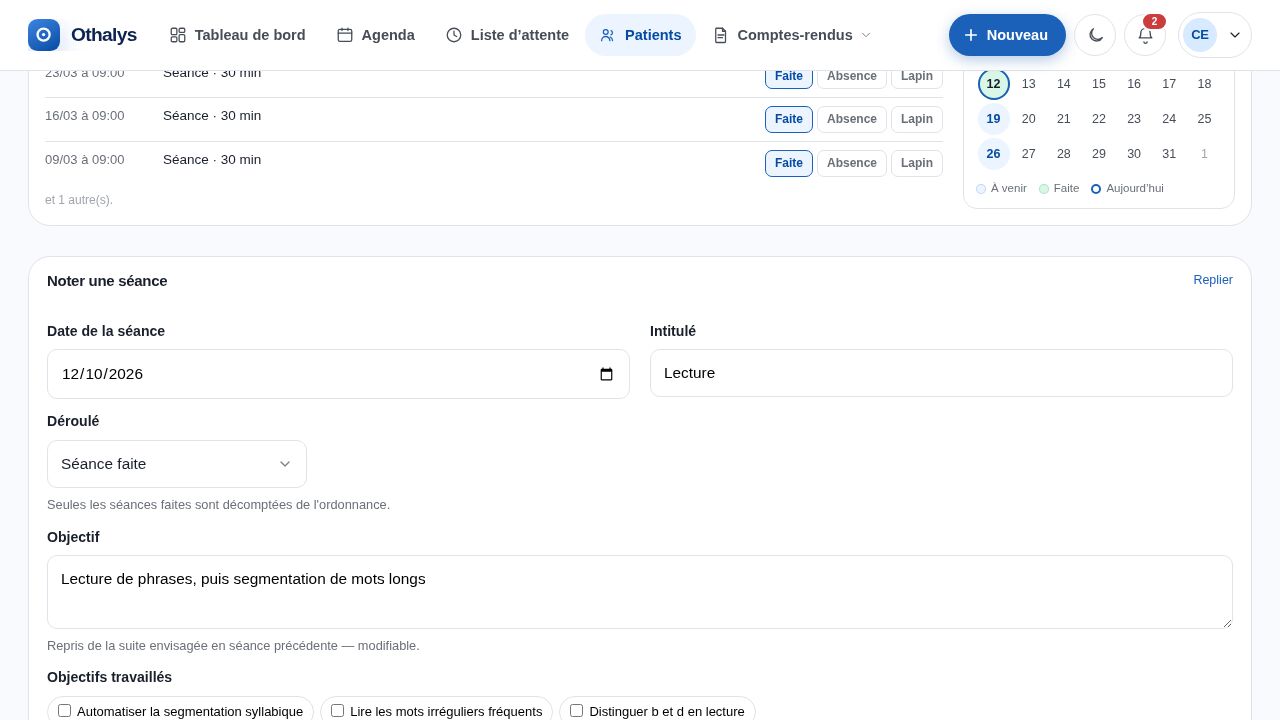
Task: Check 'Lire les mots irréguliers fréquents'
Action: click(338, 711)
